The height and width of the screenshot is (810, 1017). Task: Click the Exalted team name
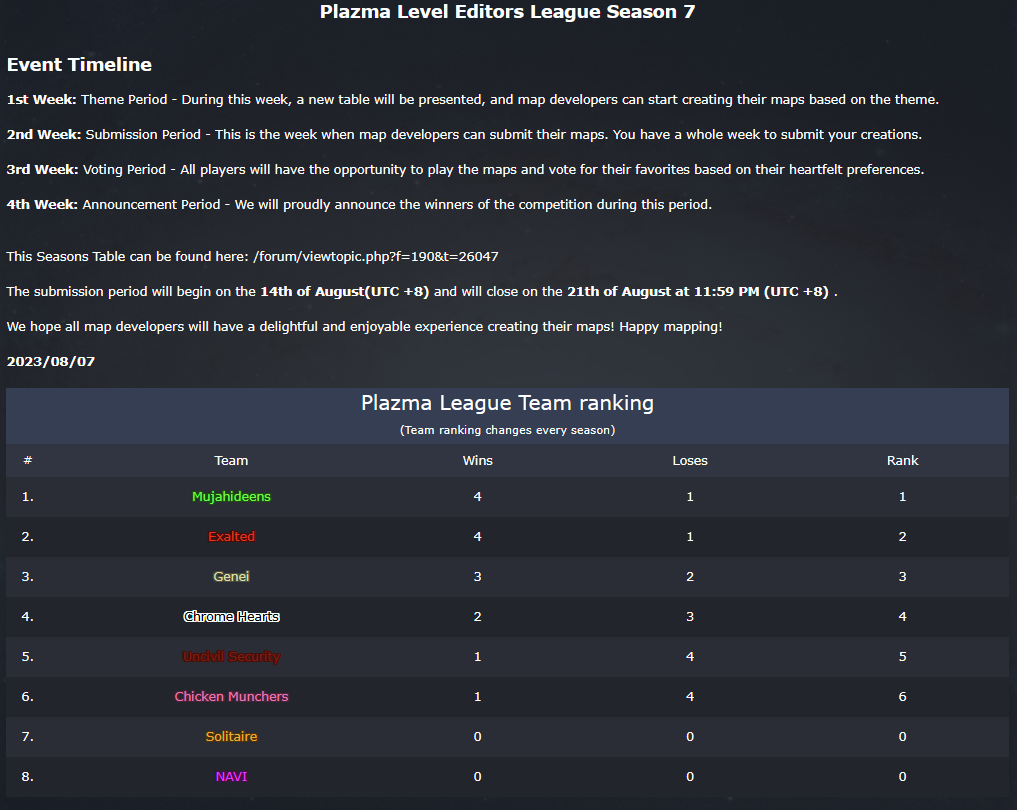231,537
